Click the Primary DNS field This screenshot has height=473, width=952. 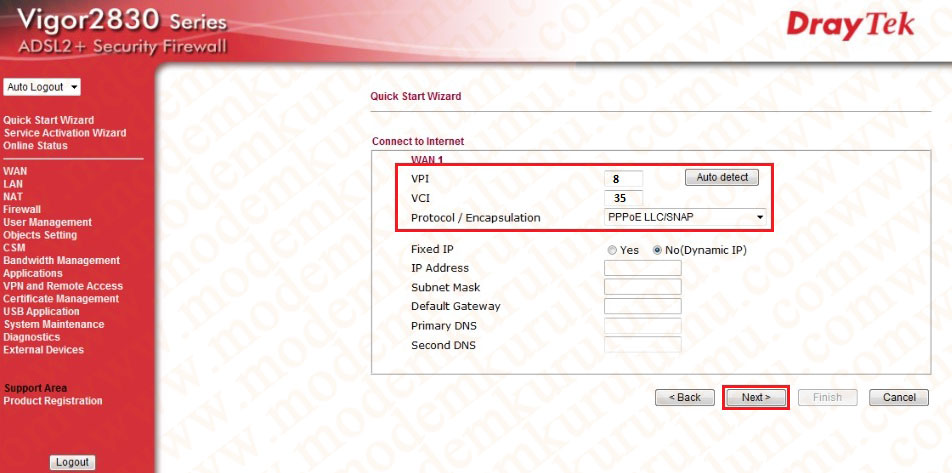[x=643, y=325]
